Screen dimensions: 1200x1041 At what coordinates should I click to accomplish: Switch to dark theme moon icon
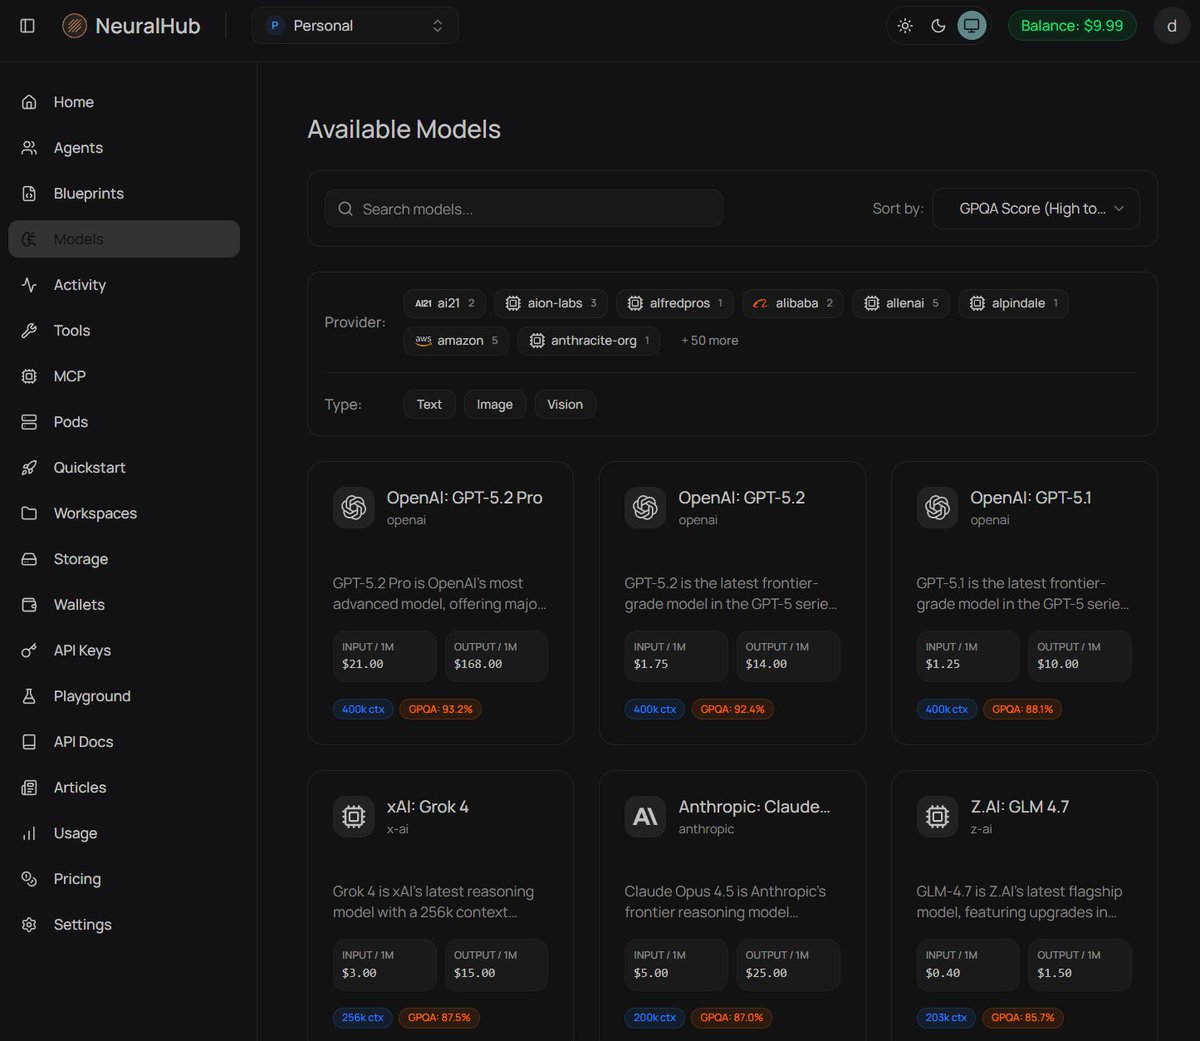pyautogui.click(x=938, y=26)
